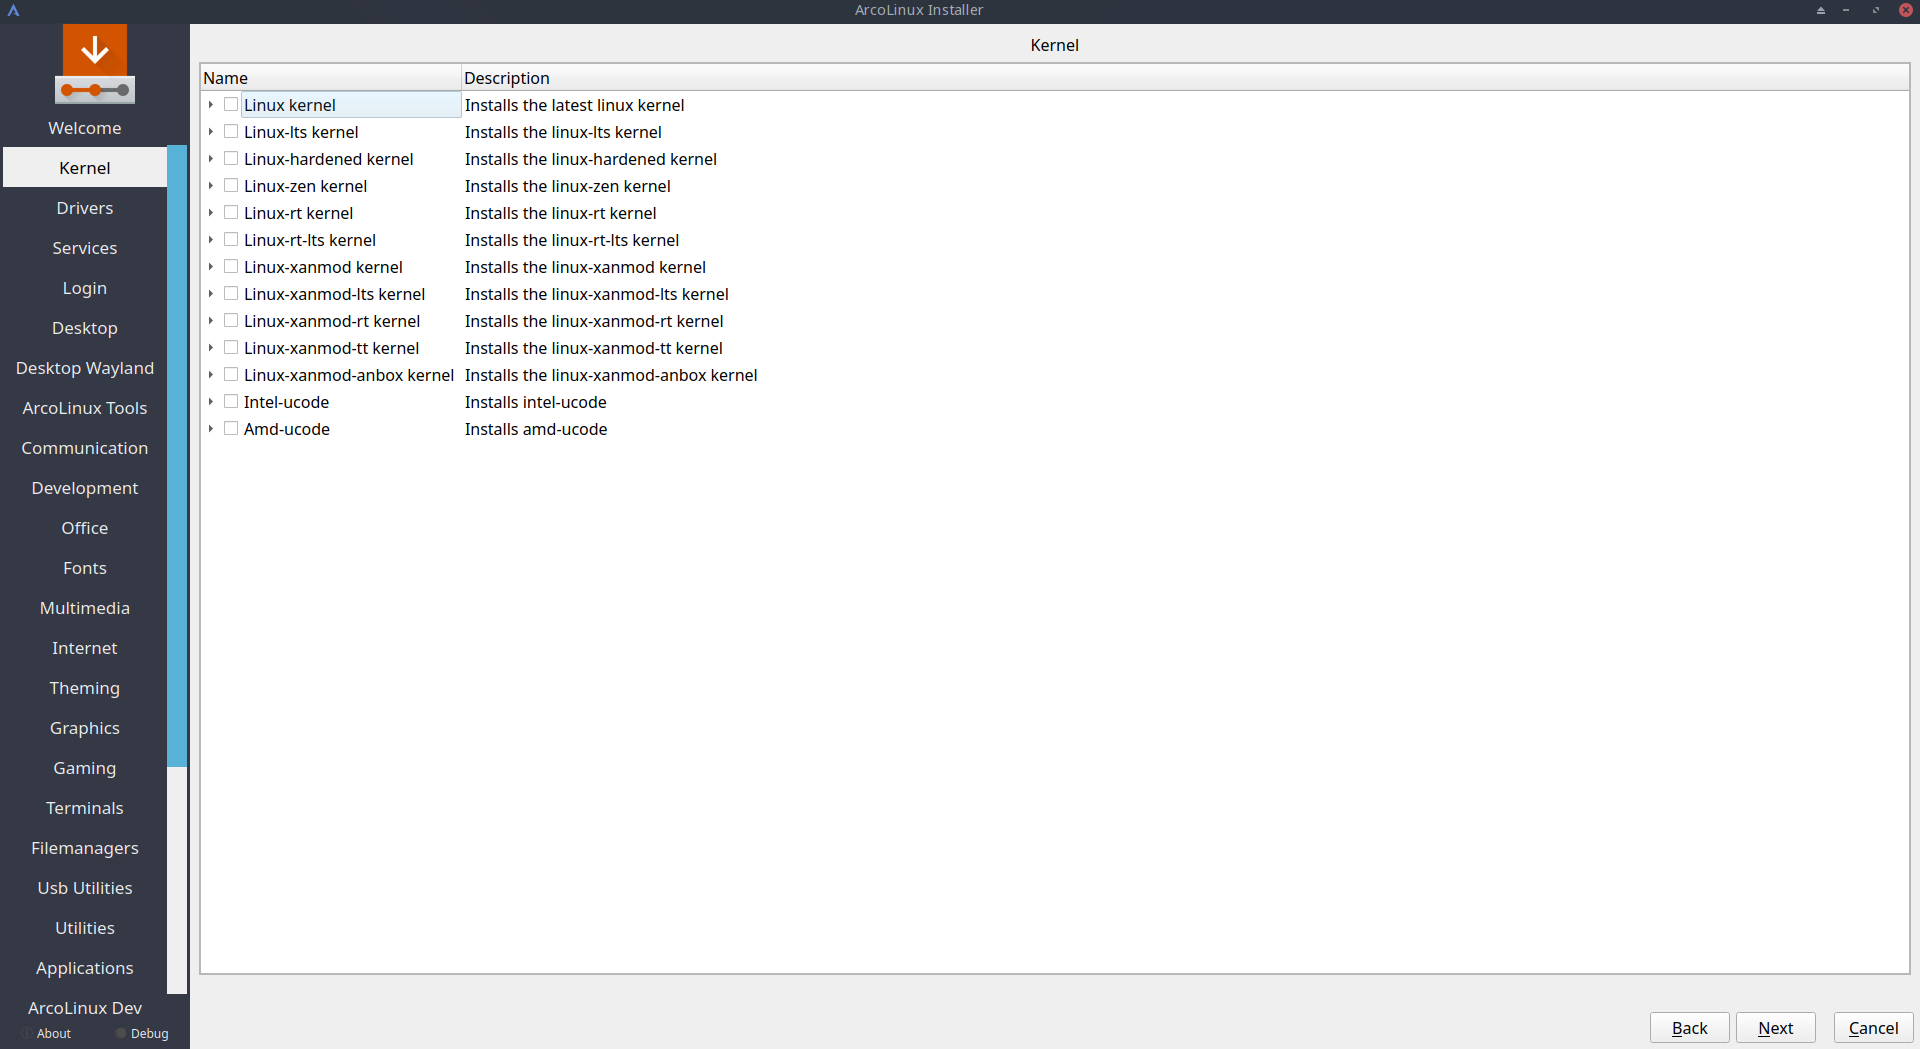Click the blue sidebar scrollbar

click(177, 456)
